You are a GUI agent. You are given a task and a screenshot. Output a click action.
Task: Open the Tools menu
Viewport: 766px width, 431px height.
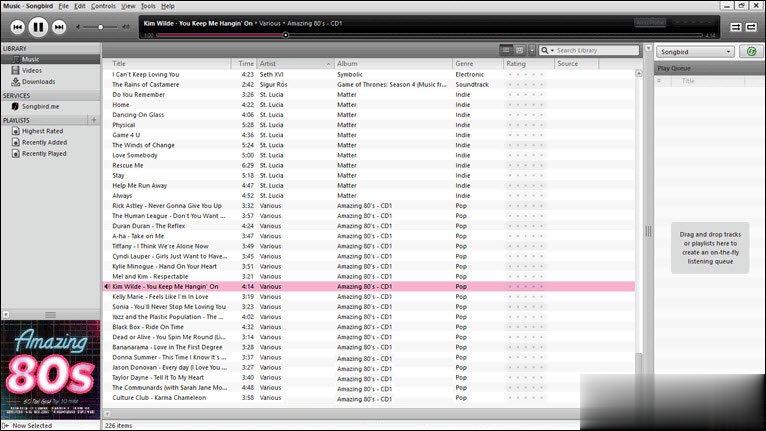pyautogui.click(x=148, y=6)
